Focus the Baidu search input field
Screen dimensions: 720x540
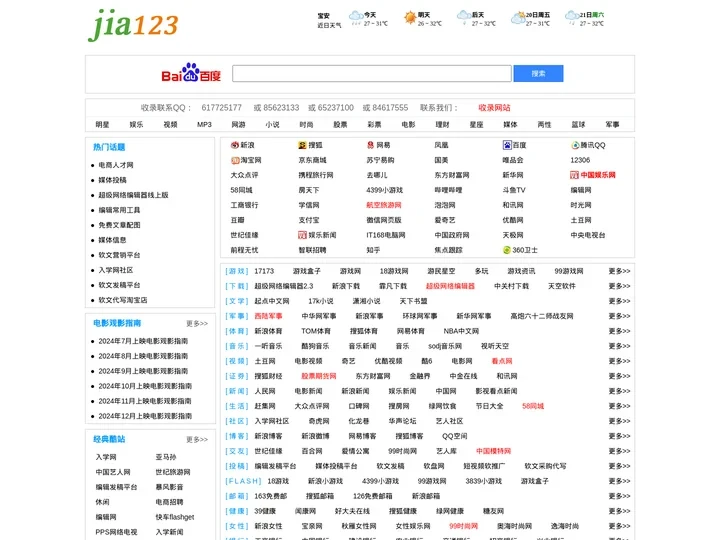pyautogui.click(x=371, y=73)
